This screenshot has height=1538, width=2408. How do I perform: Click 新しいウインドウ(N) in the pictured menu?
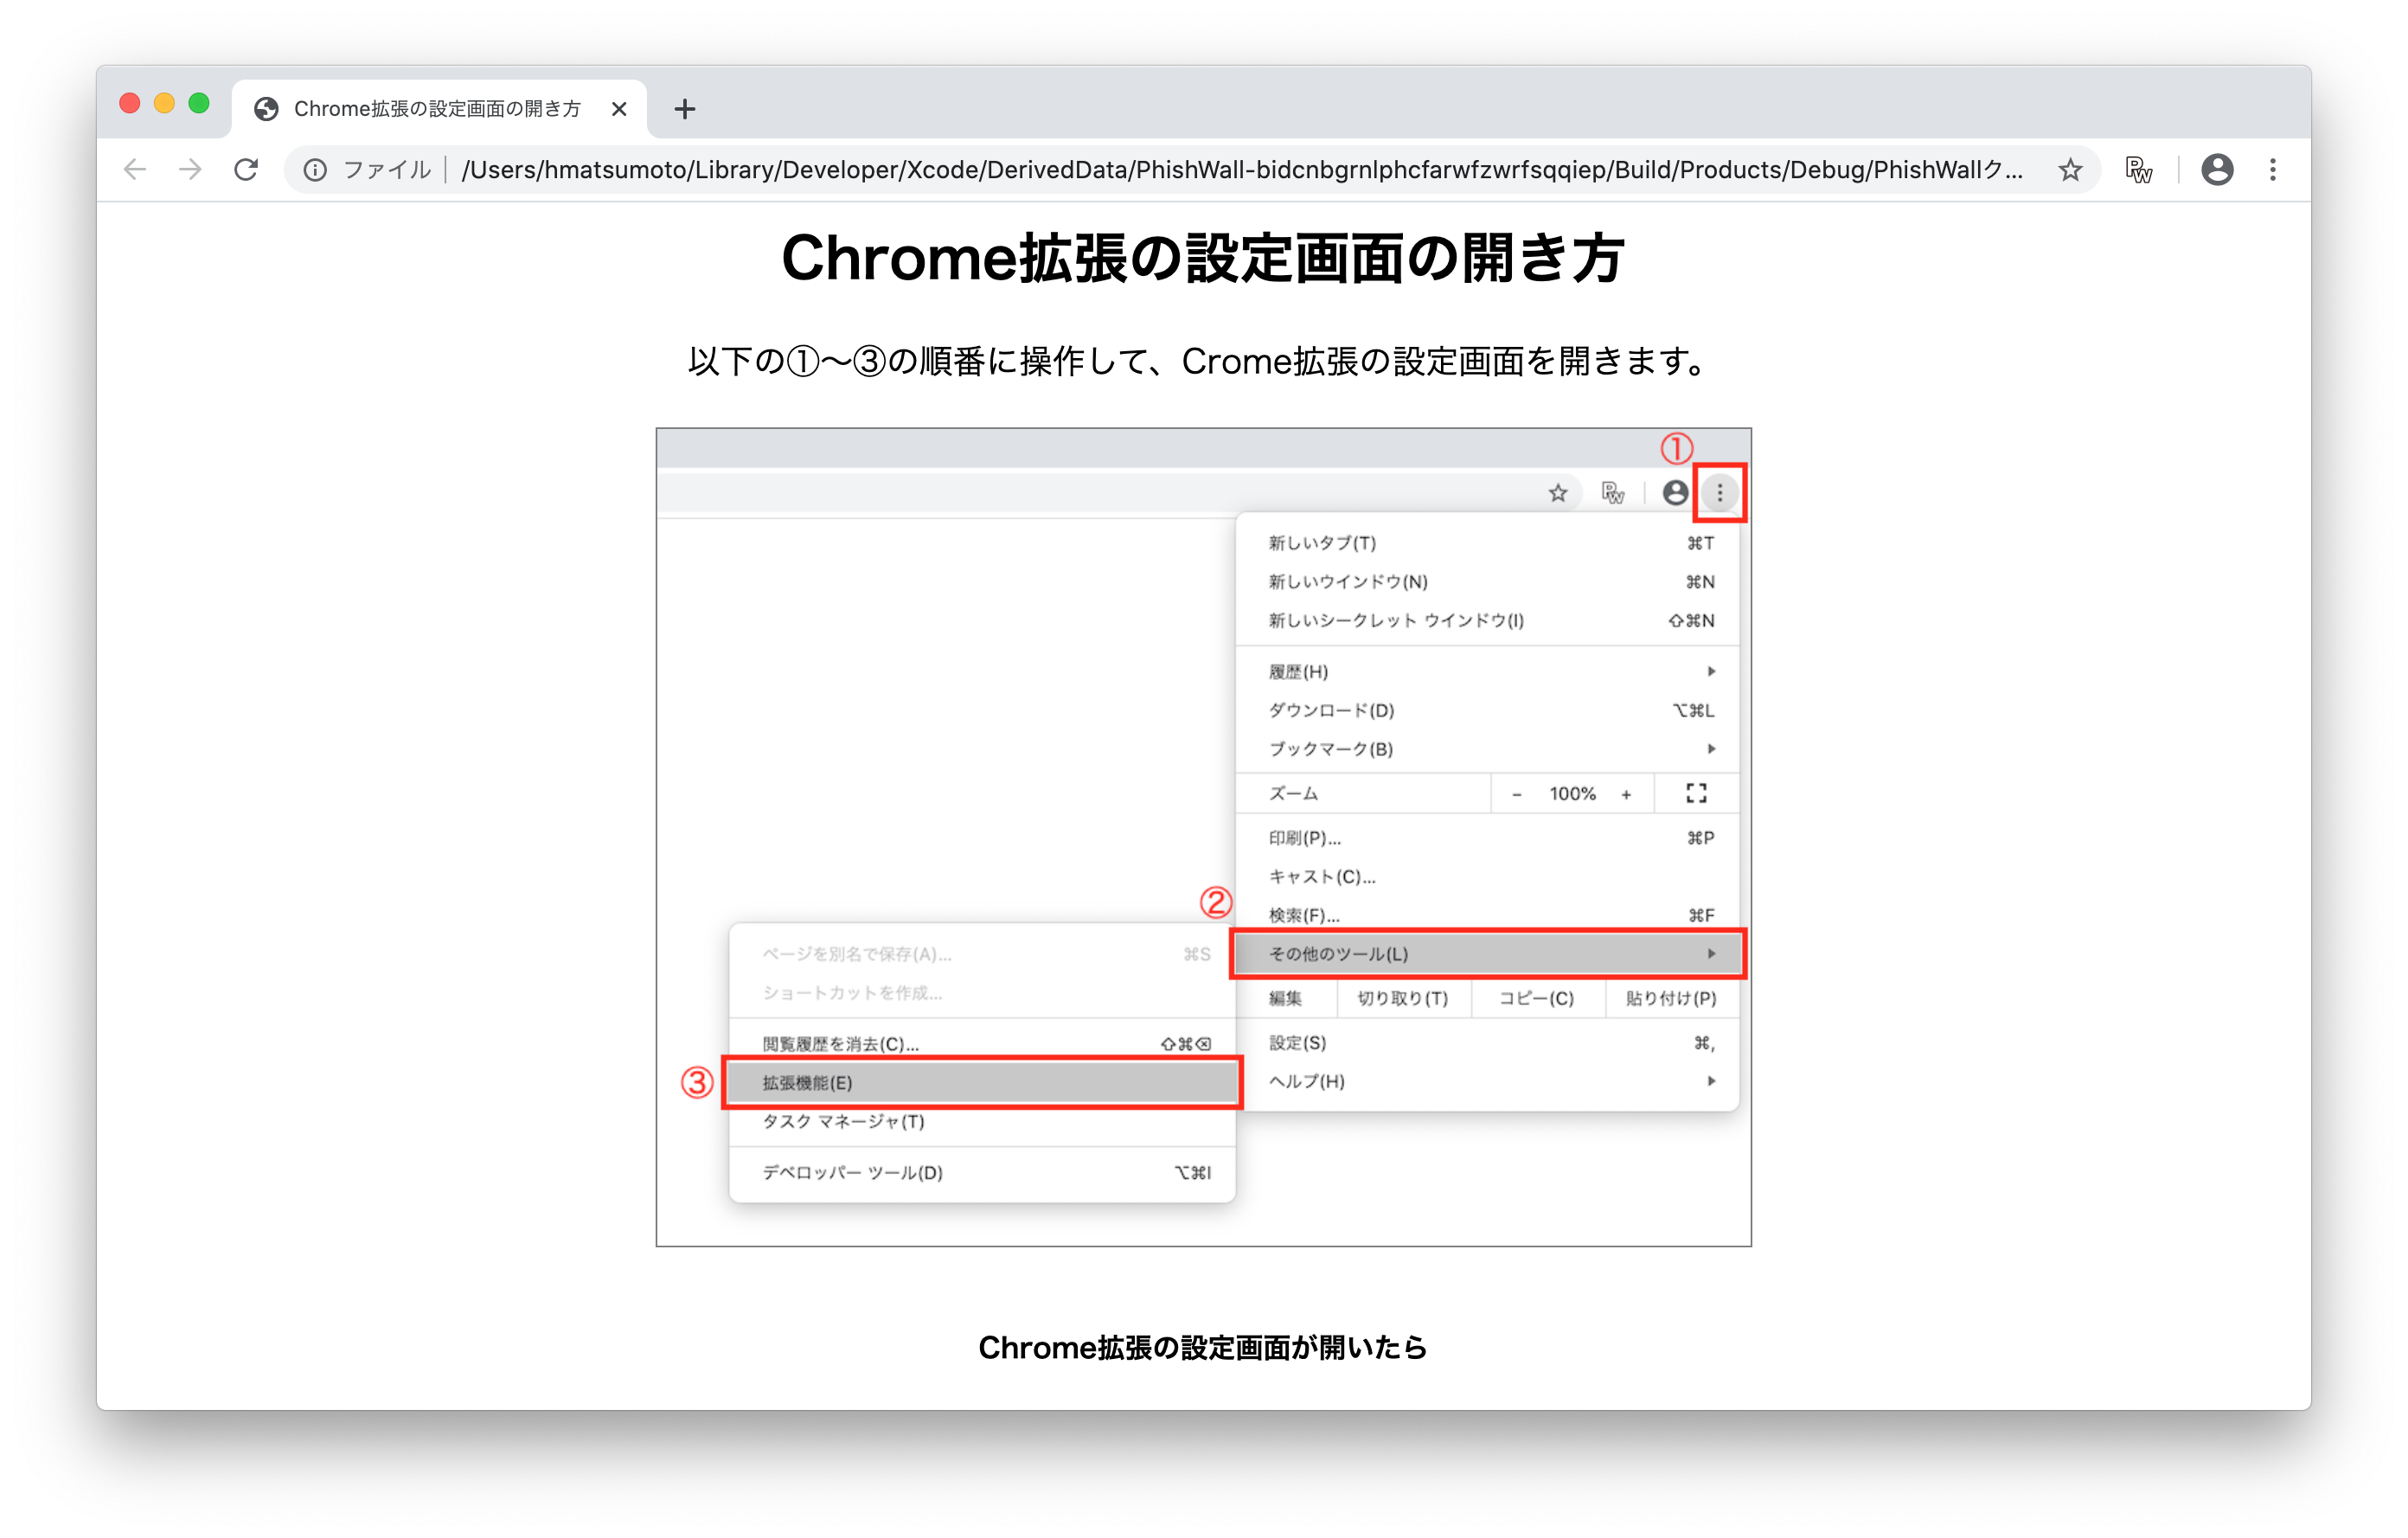pos(1488,582)
